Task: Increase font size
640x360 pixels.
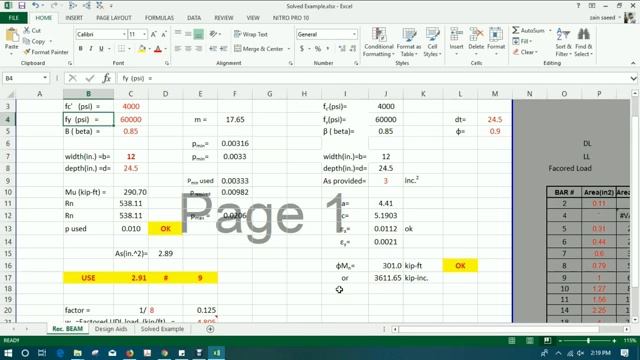Action: [153, 35]
